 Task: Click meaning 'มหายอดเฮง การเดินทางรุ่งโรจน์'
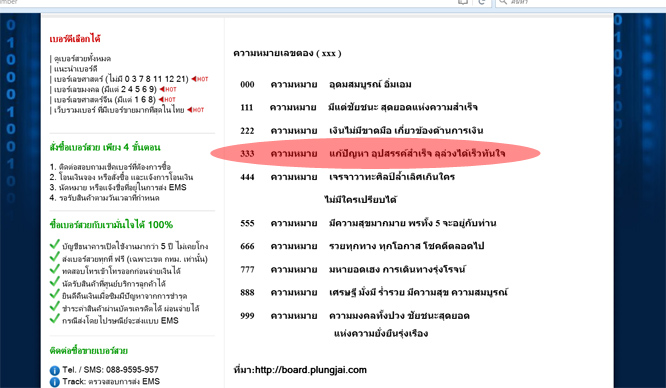[397, 269]
